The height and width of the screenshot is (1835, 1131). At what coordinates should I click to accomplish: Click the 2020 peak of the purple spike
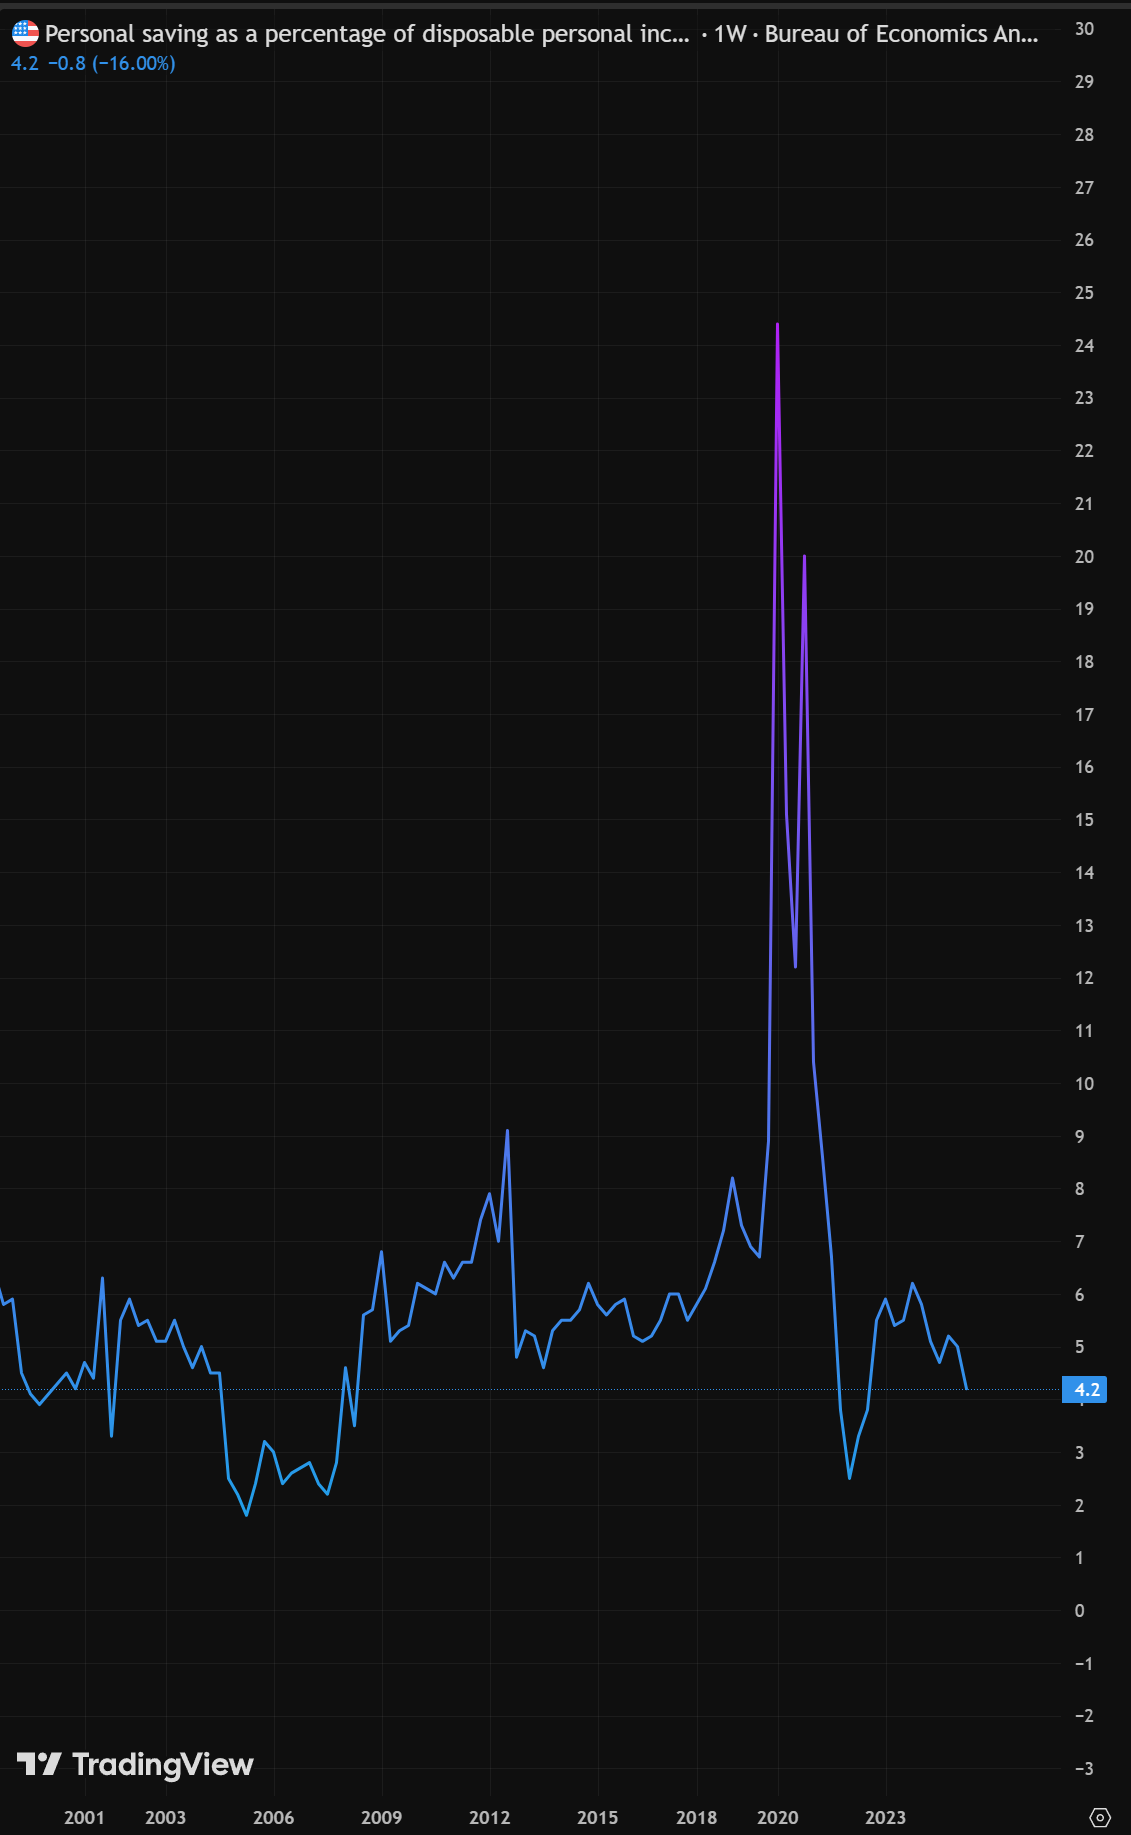pos(777,325)
